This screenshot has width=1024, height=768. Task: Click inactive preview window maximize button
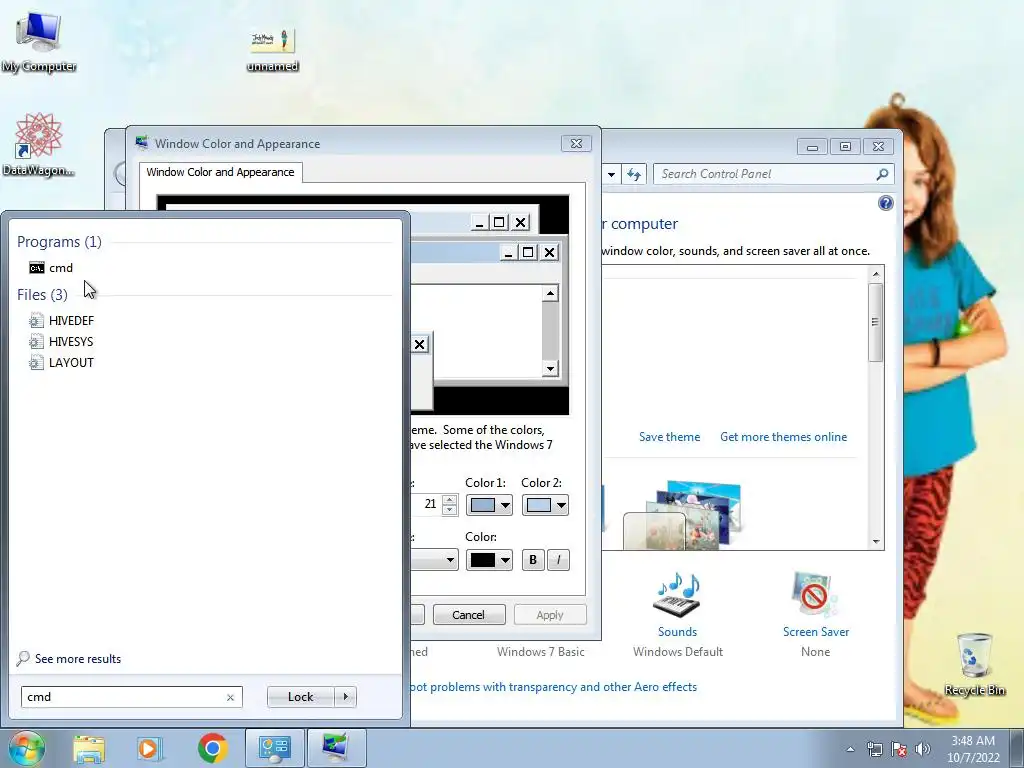coord(499,223)
